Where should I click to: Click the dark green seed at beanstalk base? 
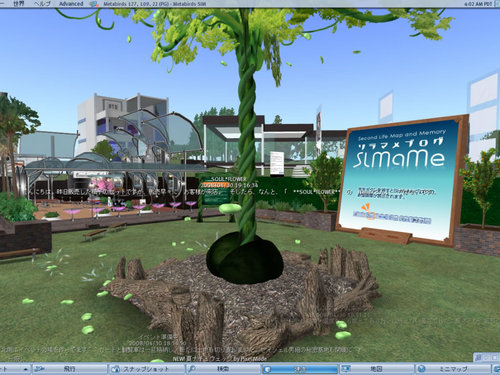245,258
